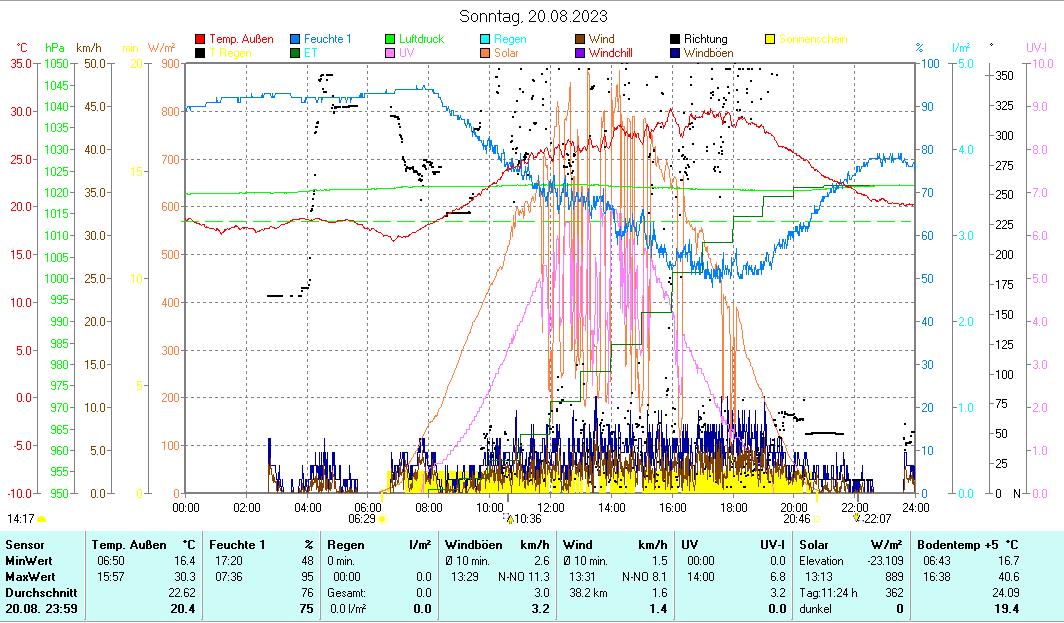Click the sunrise marker at 06:29
Screen dimensions: 1064x623
click(x=382, y=519)
